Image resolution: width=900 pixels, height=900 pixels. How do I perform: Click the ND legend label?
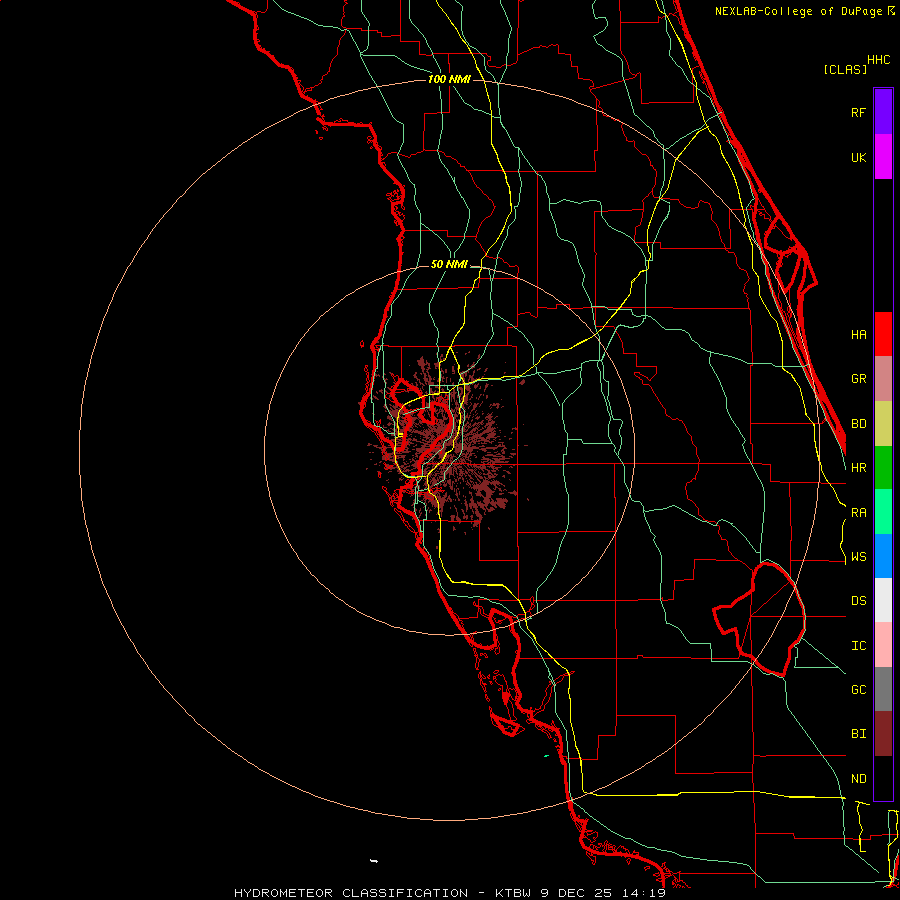(858, 778)
